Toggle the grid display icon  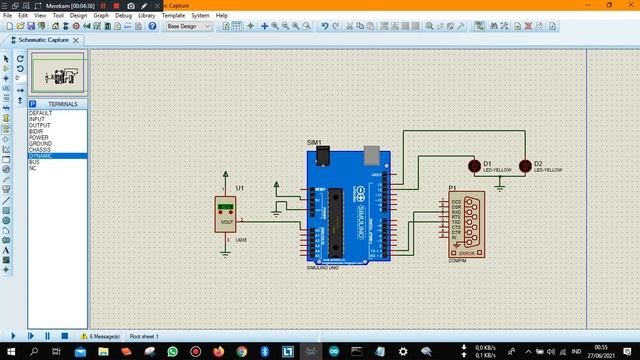tap(237, 26)
